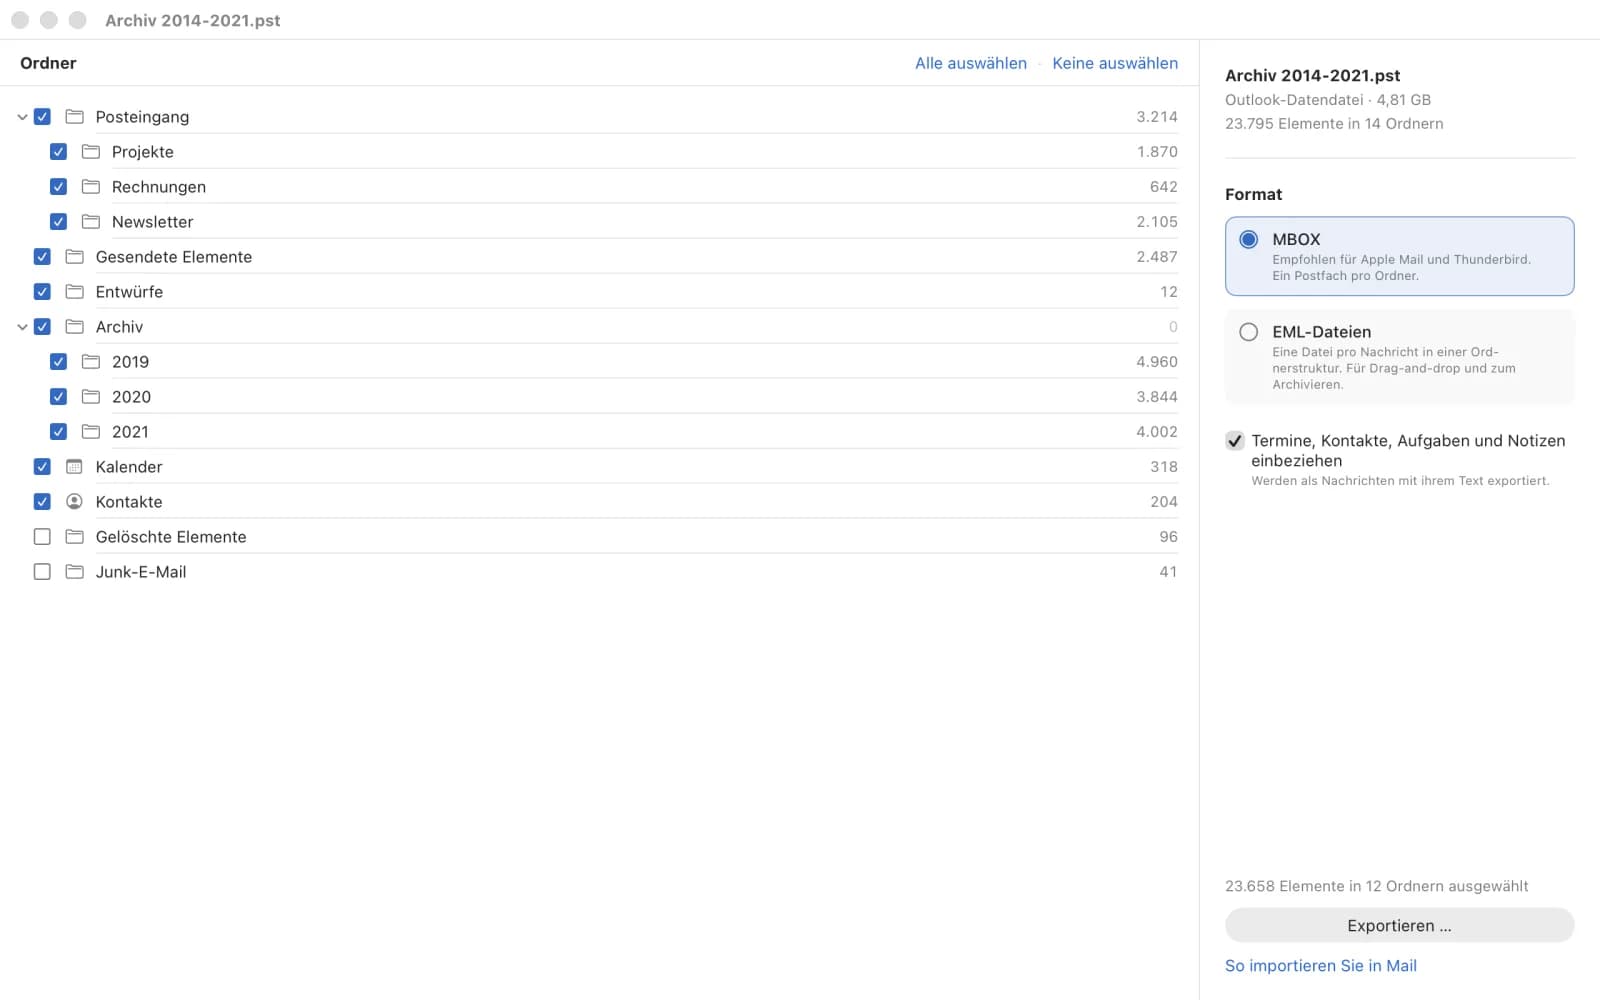1600x1000 pixels.
Task: Click the Ordner column header
Action: click(48, 63)
